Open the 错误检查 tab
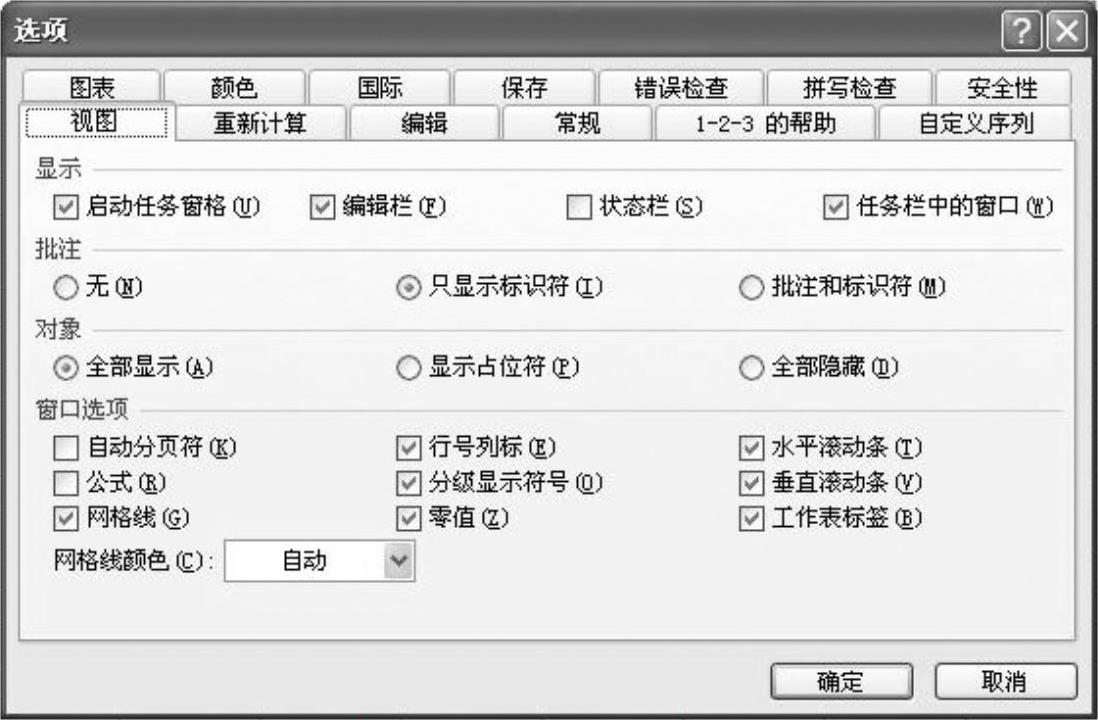1098x720 pixels. click(681, 88)
